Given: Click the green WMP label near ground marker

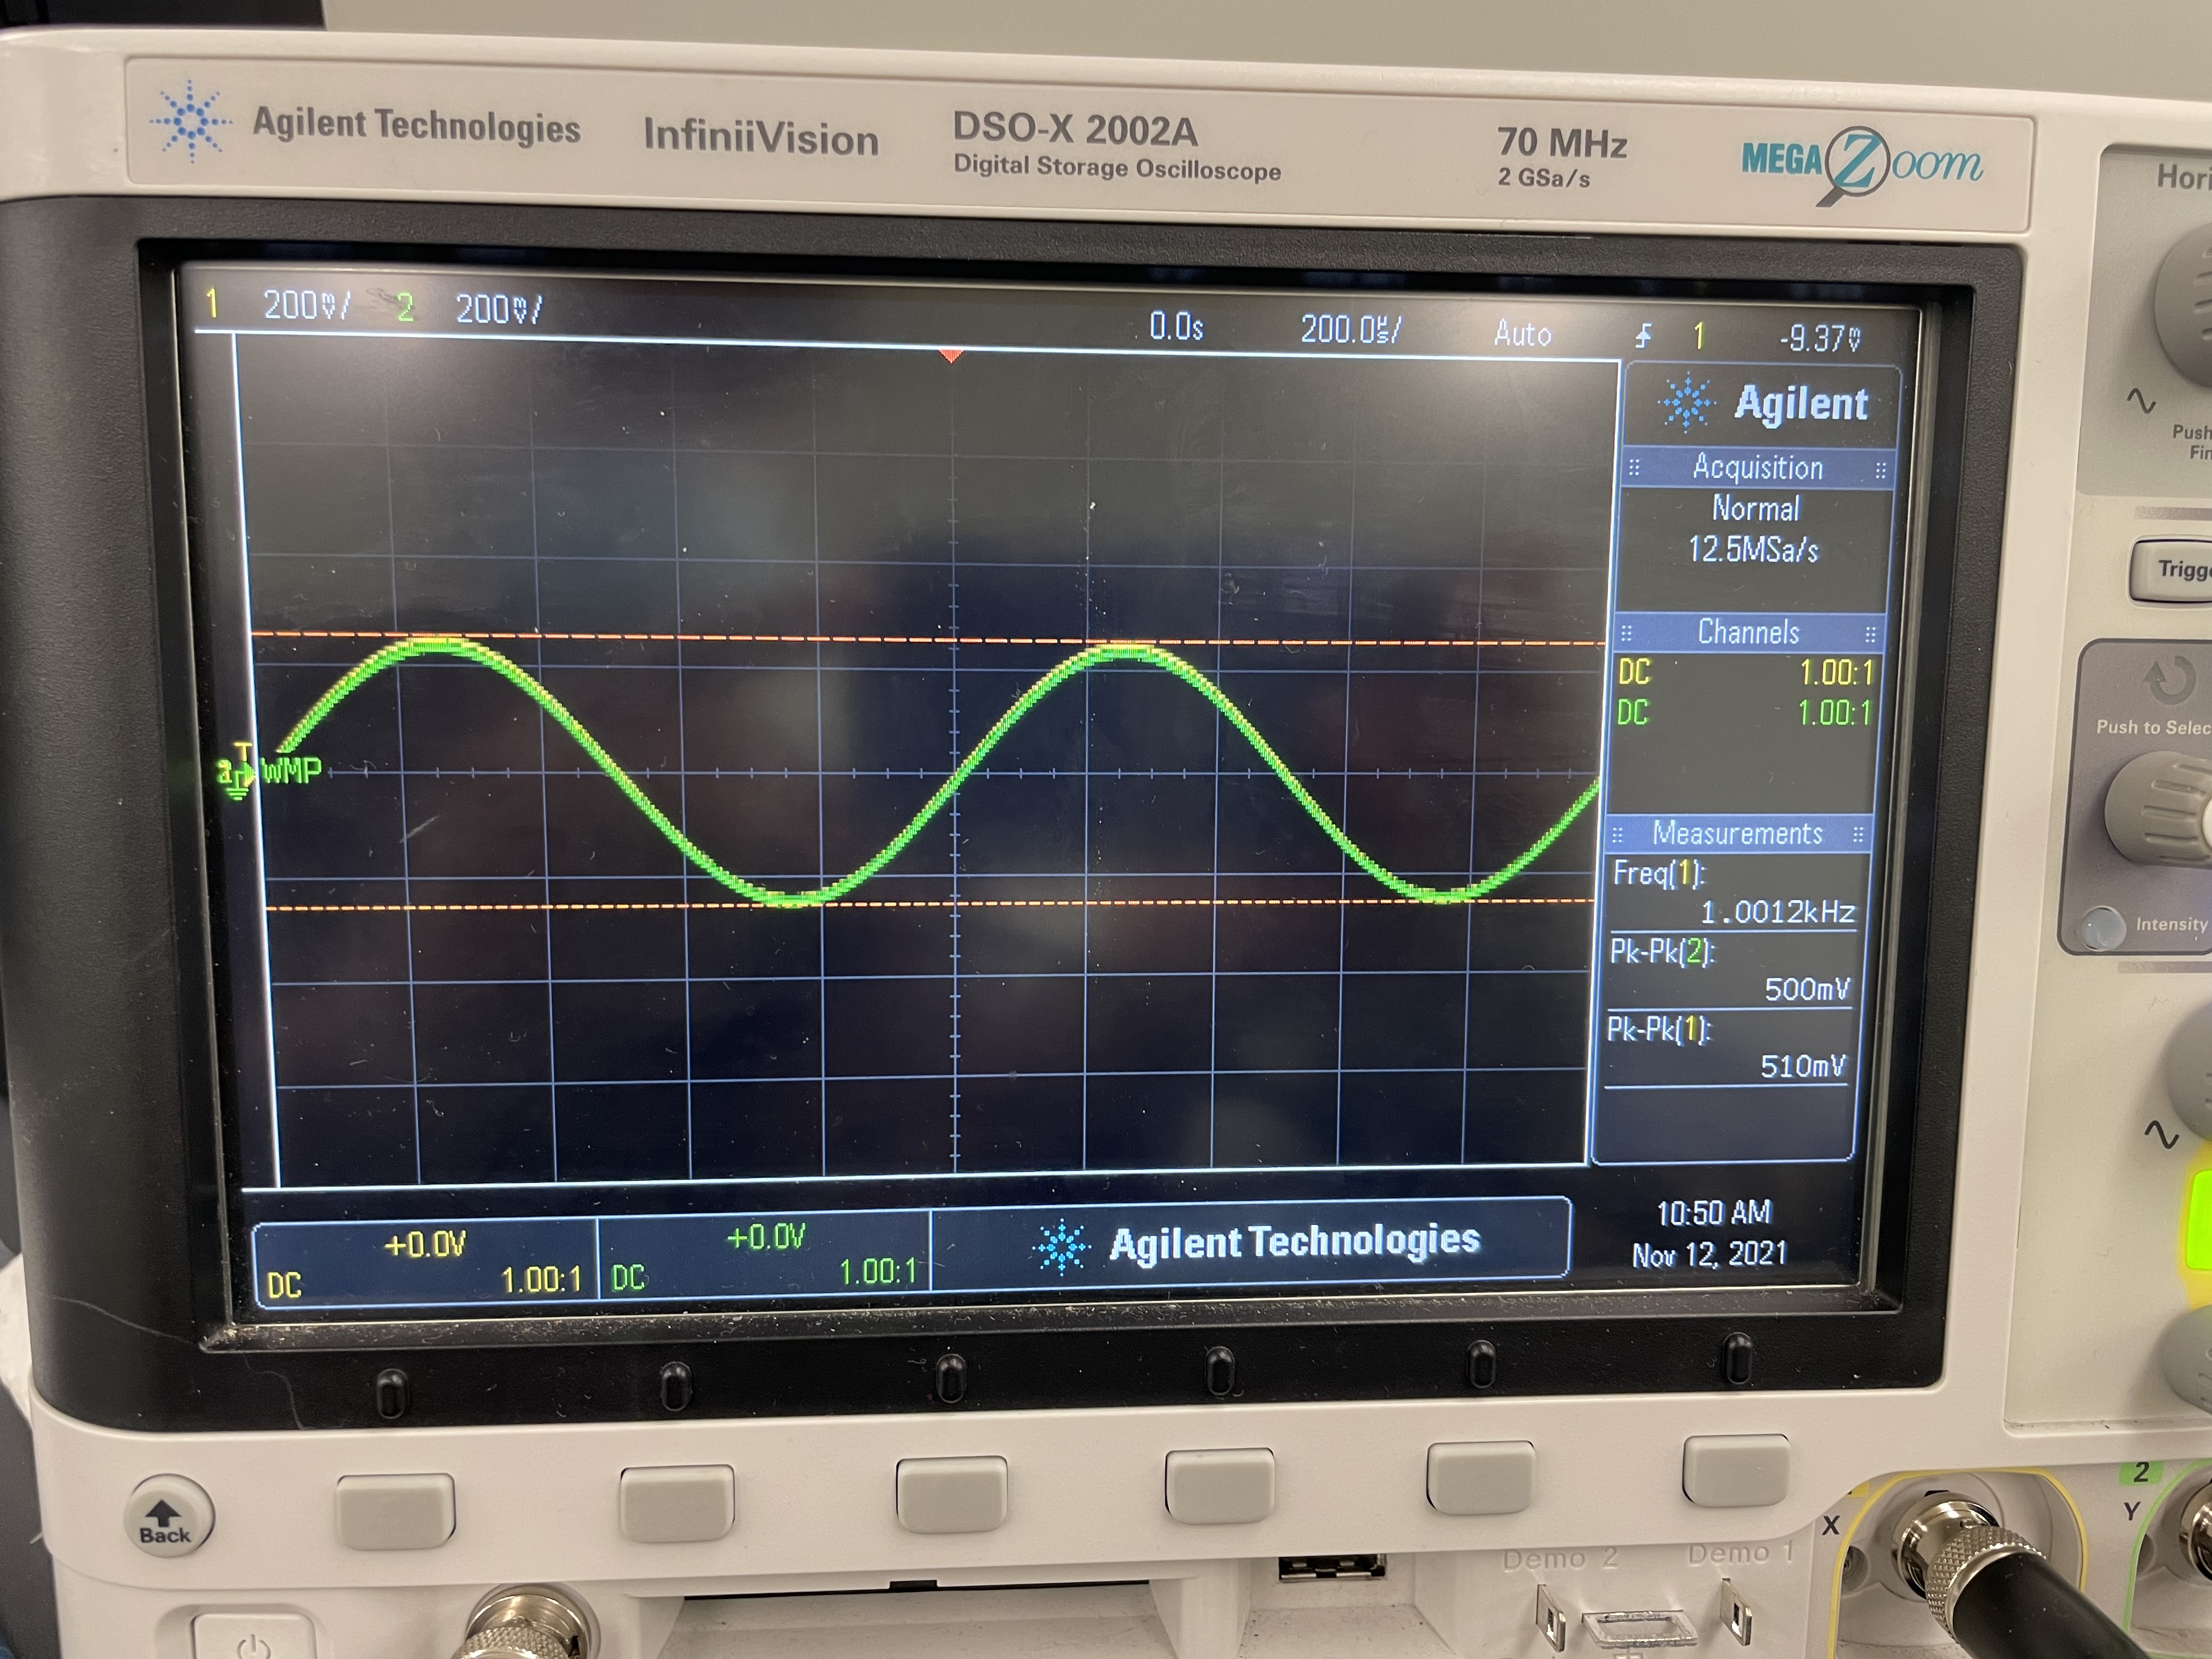Looking at the screenshot, I should click(x=291, y=771).
